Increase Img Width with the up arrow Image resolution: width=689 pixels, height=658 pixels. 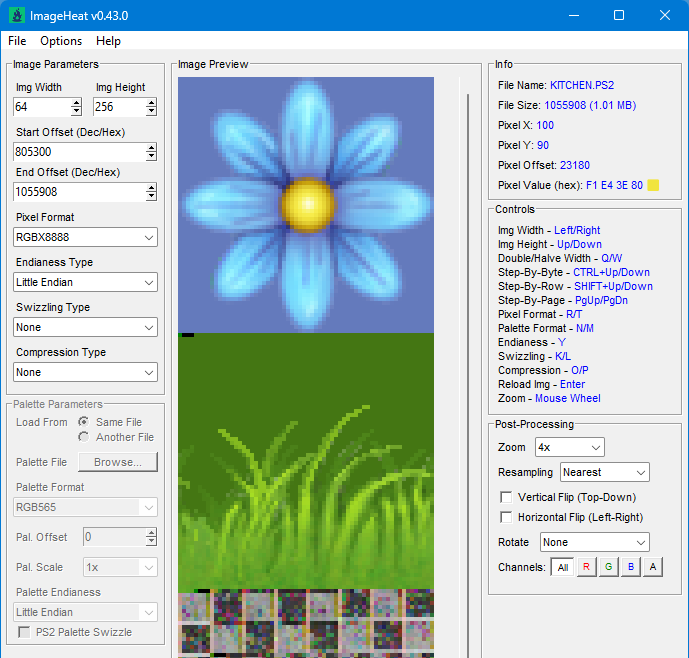click(76, 103)
